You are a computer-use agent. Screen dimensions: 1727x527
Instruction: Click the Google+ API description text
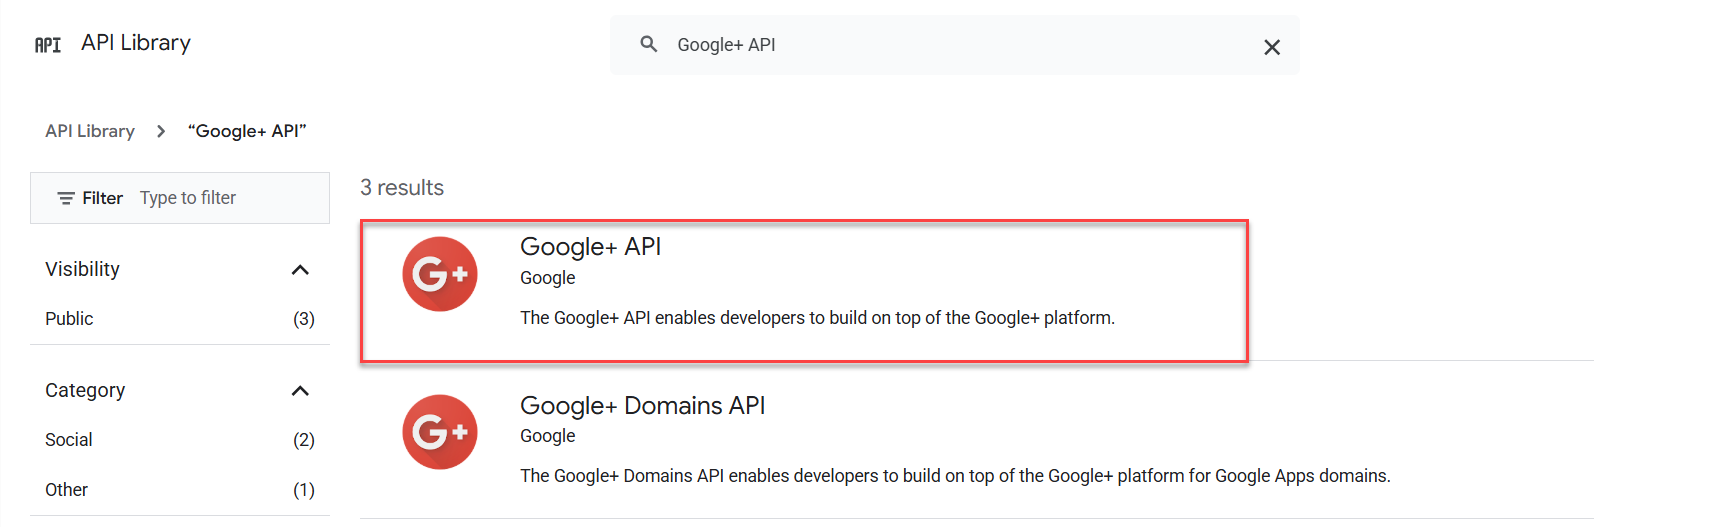(x=817, y=318)
